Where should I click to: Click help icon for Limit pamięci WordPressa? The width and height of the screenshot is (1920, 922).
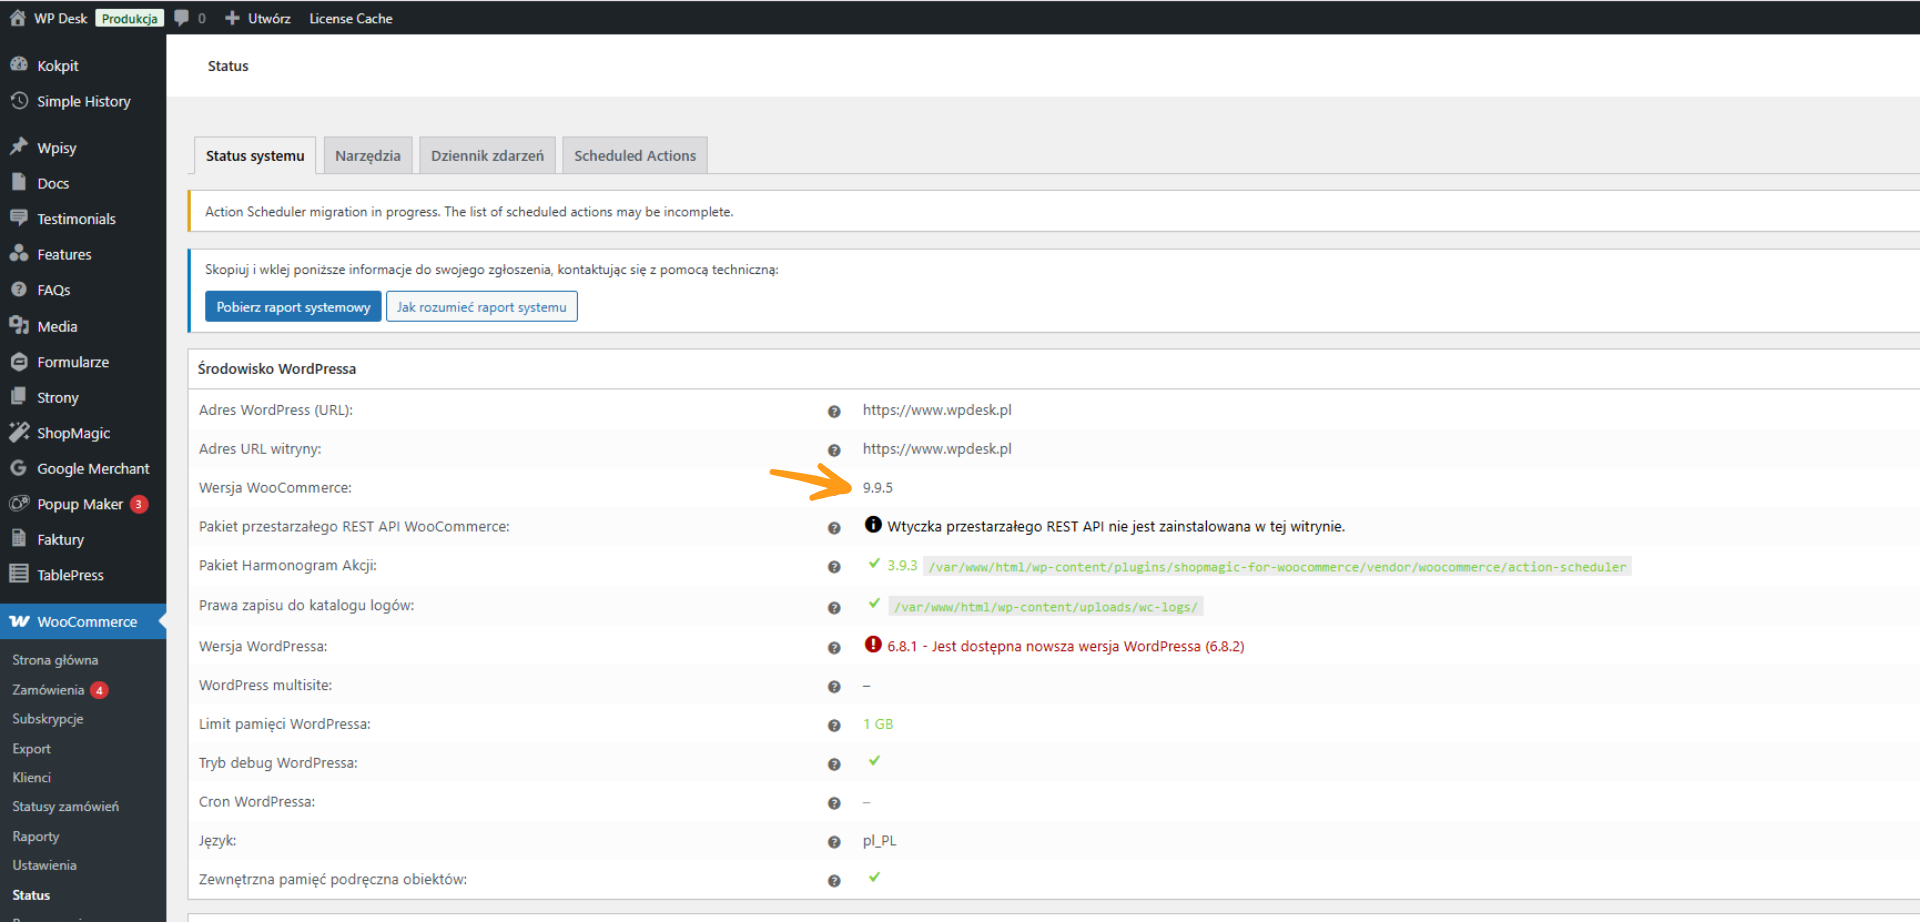[834, 726]
